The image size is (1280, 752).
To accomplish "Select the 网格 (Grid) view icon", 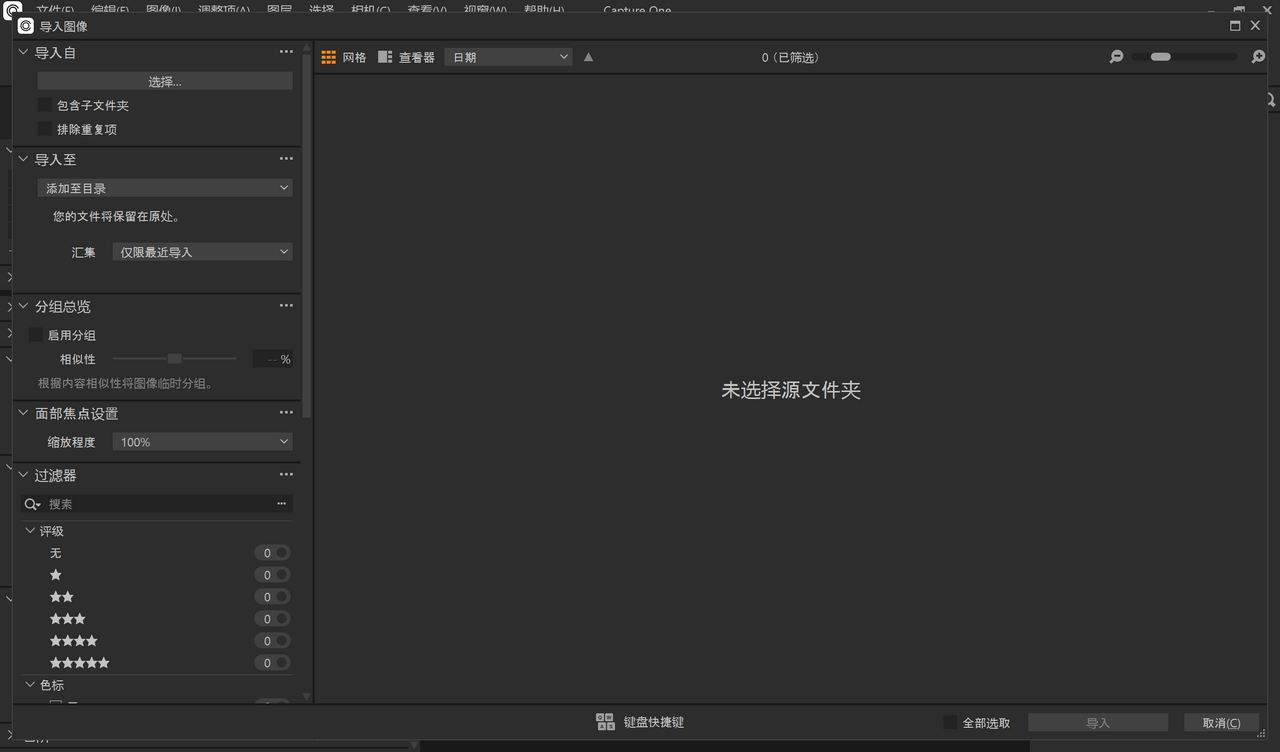I will 328,56.
